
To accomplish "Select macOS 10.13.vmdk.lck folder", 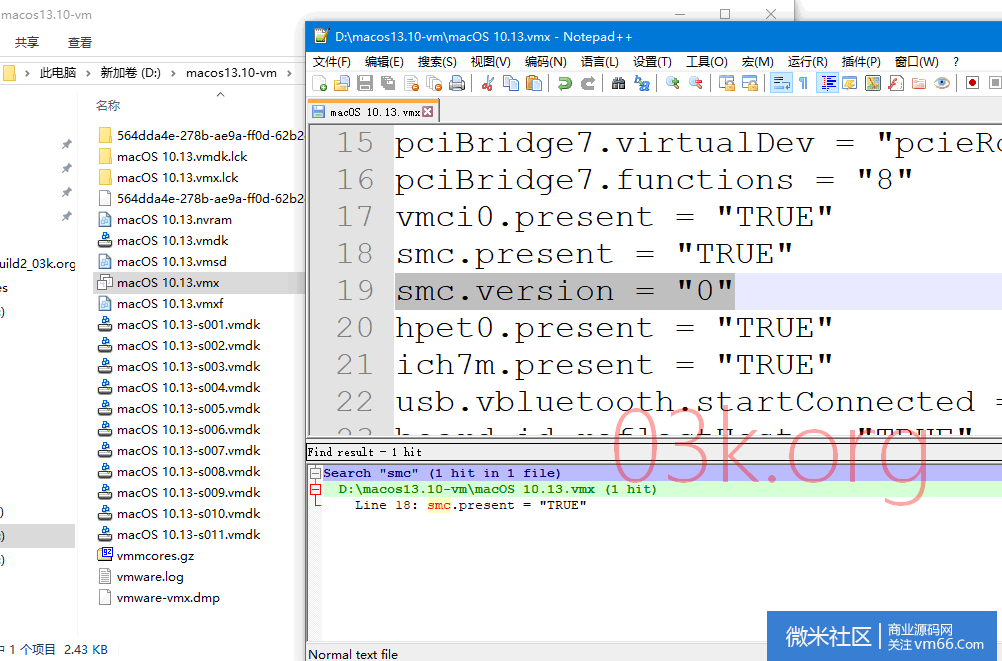I will point(181,157).
